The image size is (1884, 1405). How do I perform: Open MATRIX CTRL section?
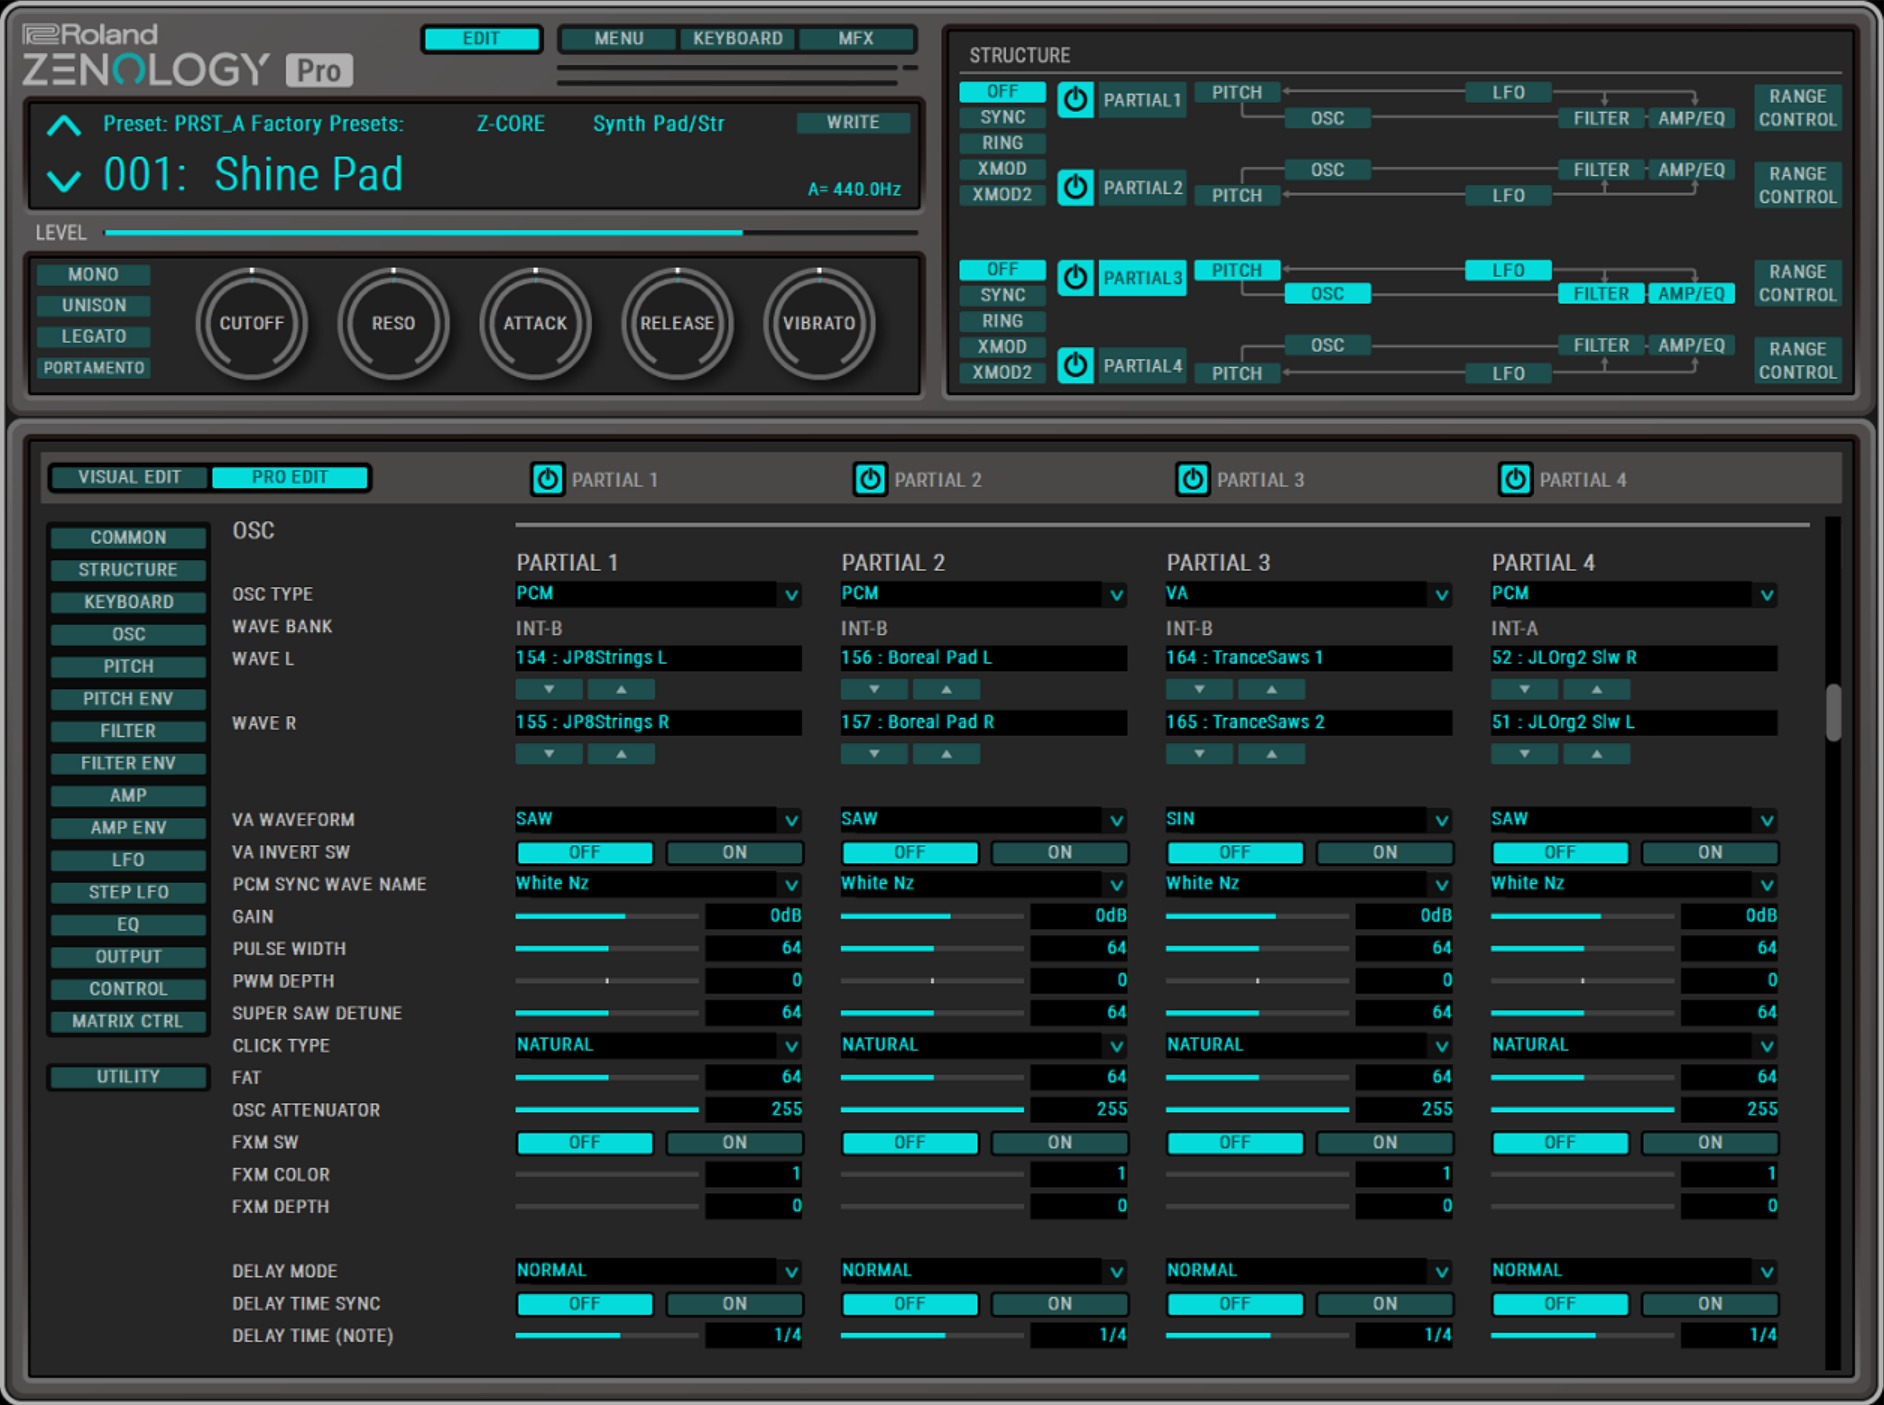[x=128, y=1021]
